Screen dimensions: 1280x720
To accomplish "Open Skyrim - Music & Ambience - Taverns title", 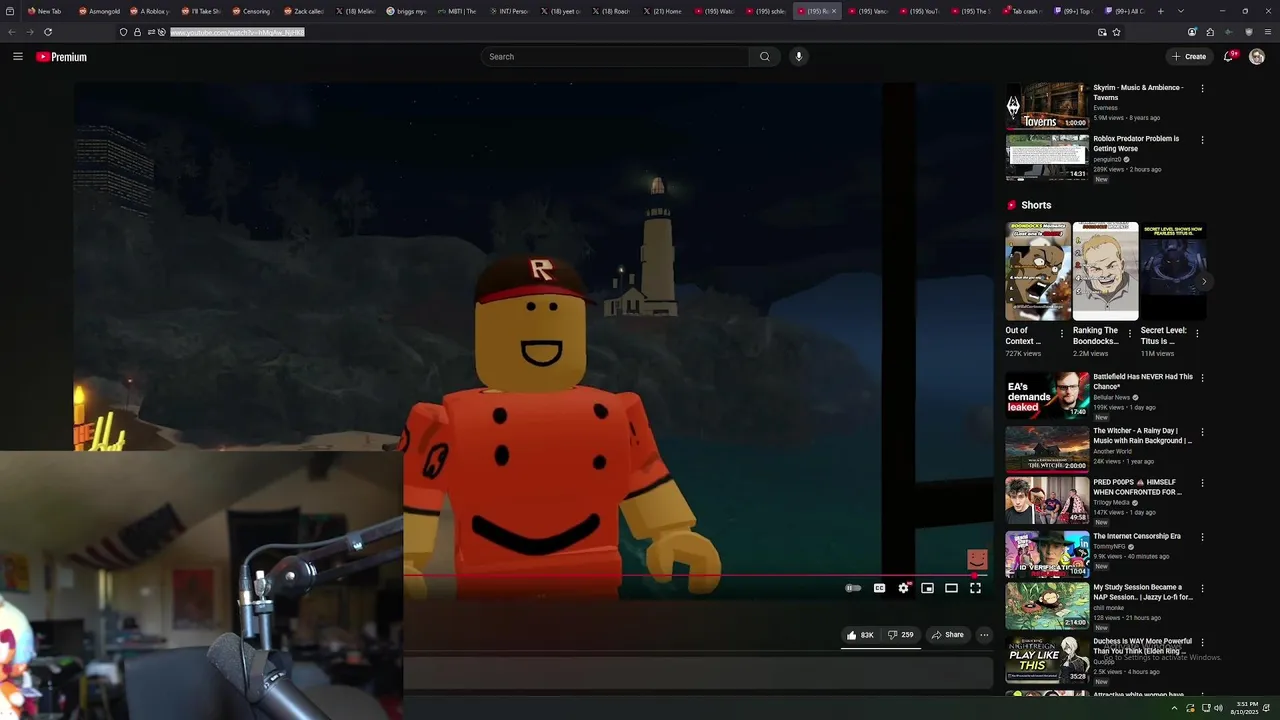I will [x=1138, y=93].
